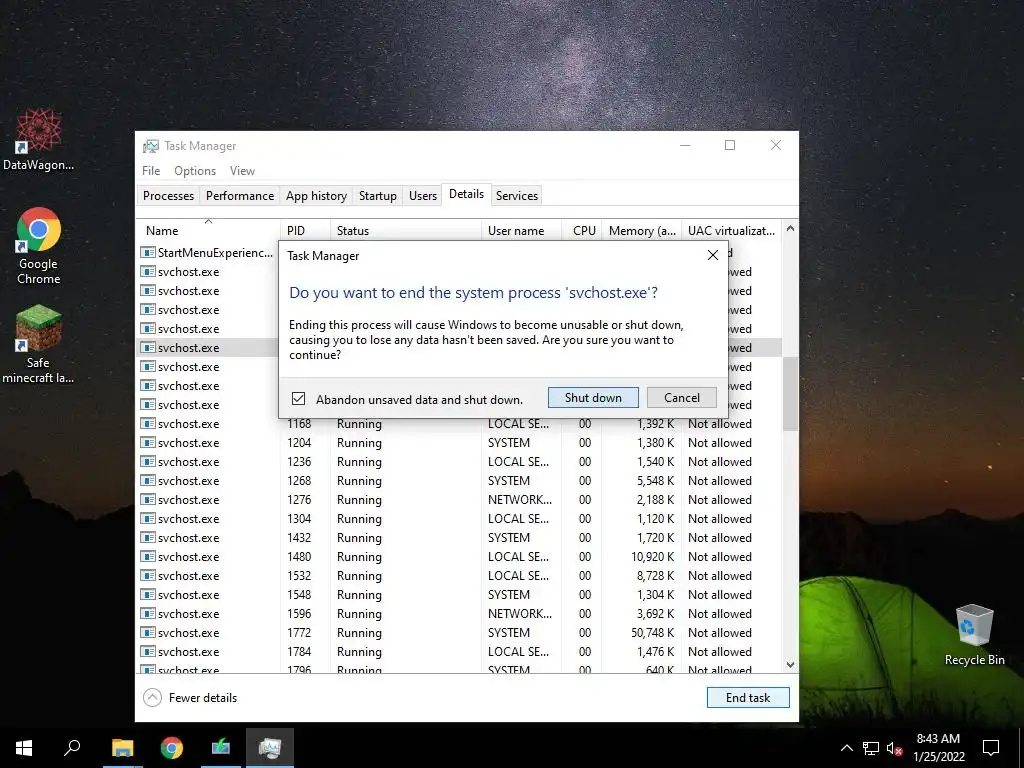Switch to the Performance tab

[240, 196]
